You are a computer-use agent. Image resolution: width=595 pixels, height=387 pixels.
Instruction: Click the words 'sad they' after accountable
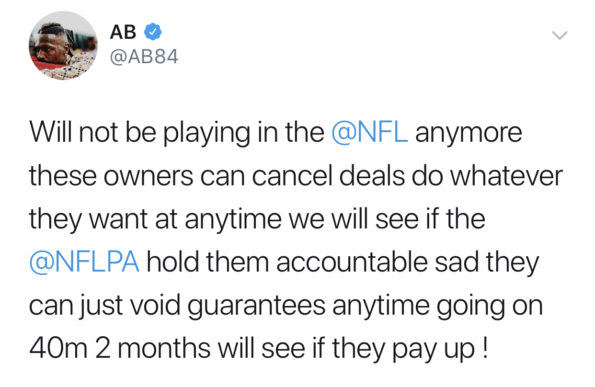point(487,263)
